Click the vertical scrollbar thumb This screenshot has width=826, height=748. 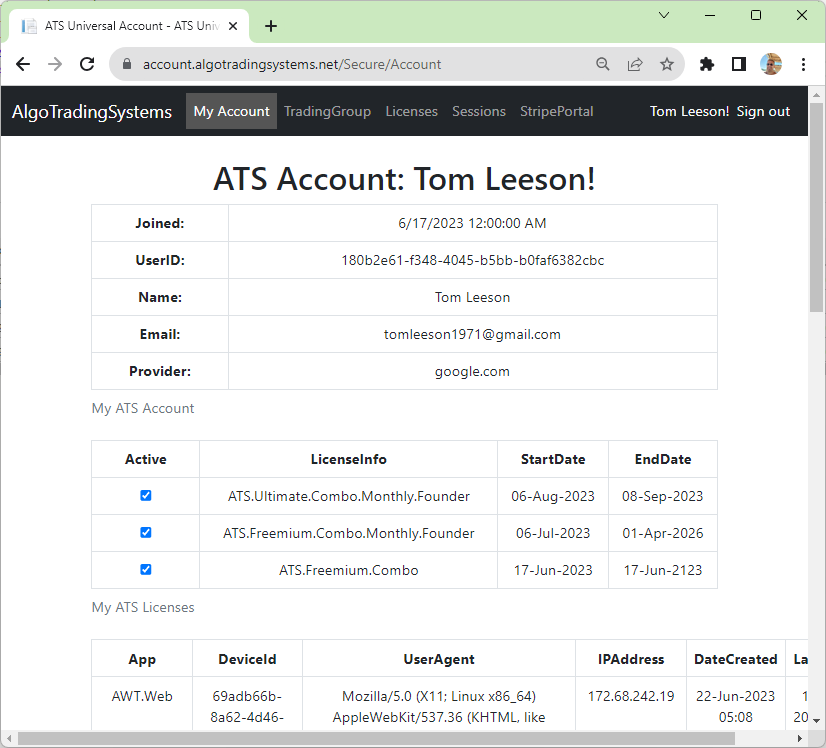(817, 207)
